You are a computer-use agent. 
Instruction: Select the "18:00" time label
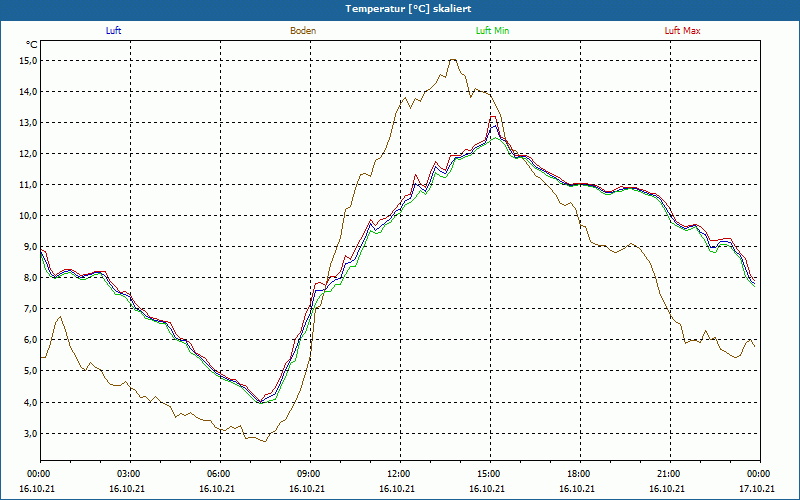coord(578,474)
